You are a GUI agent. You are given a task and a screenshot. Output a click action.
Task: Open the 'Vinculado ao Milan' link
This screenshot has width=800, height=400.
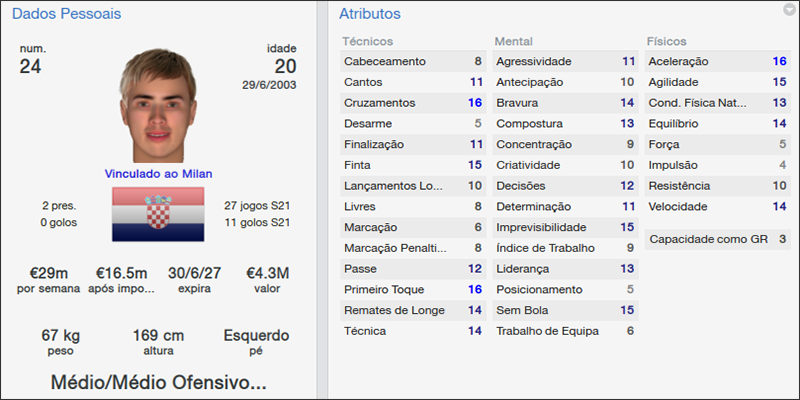[x=159, y=173]
